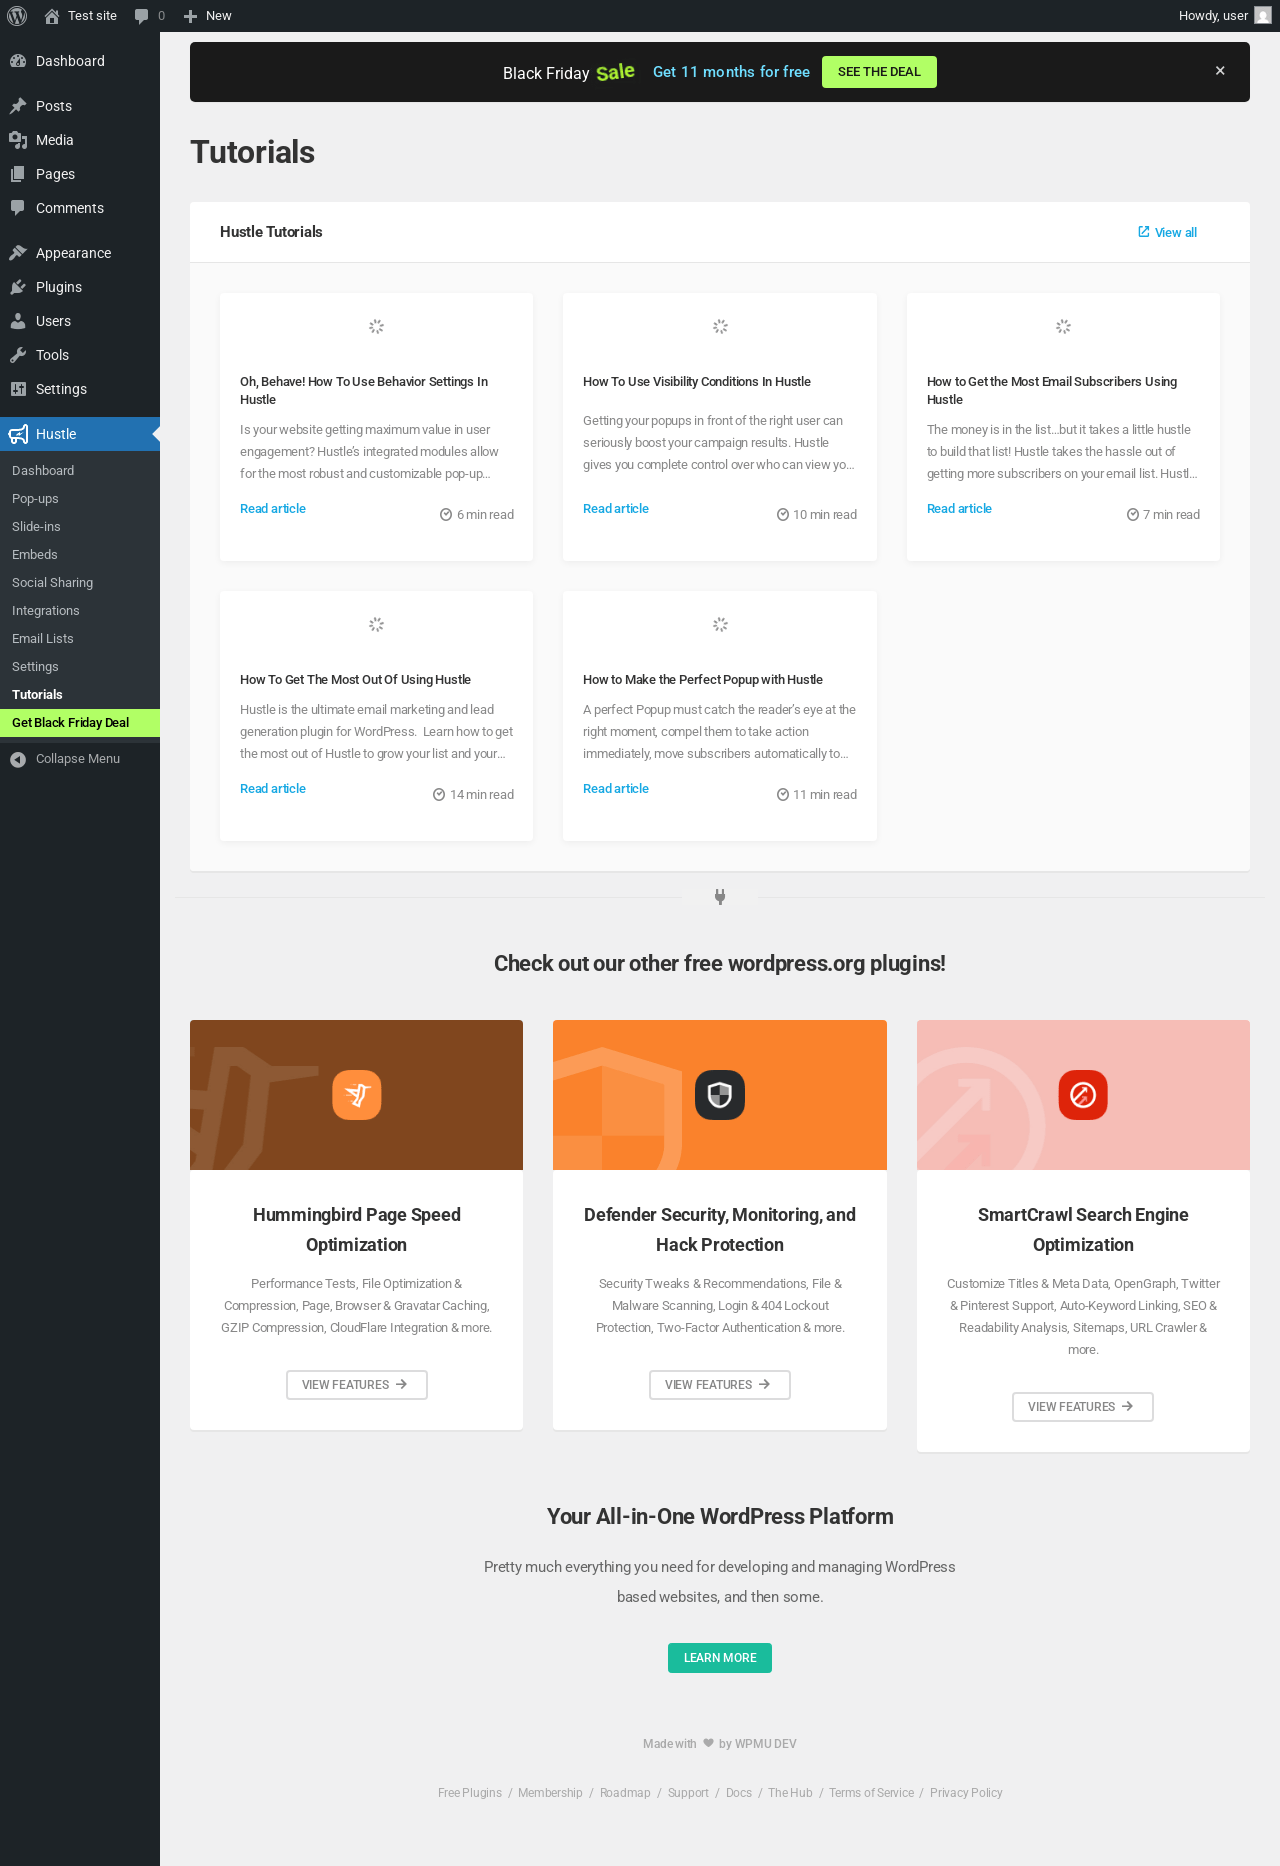The image size is (1280, 1866).
Task: Read article on Visibility Conditions in Hustle
Action: coord(616,509)
